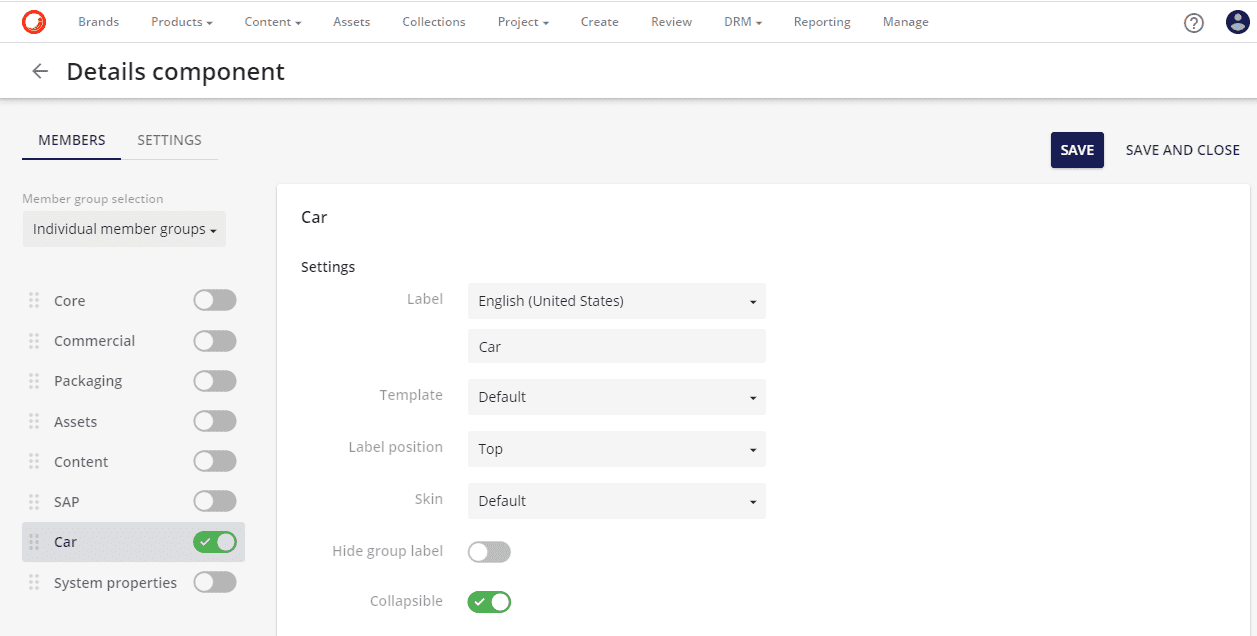Grab the drag handle for Content group
Screen dimensions: 1257x636
[34, 461]
